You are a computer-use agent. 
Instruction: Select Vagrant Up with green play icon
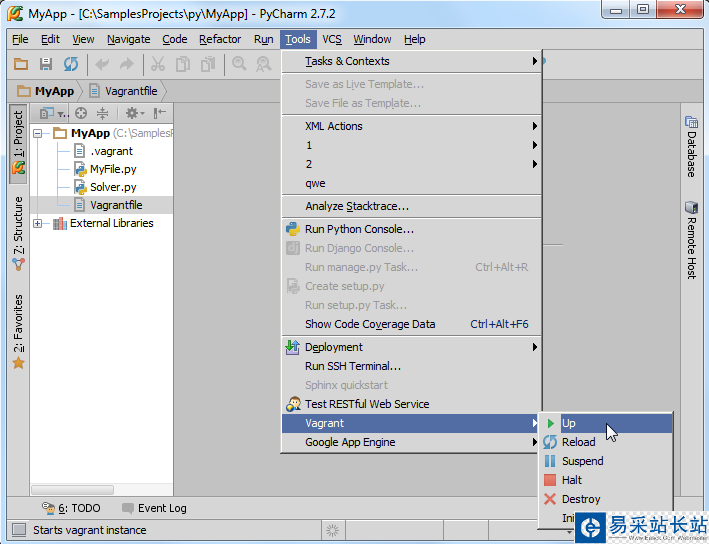[x=606, y=423]
